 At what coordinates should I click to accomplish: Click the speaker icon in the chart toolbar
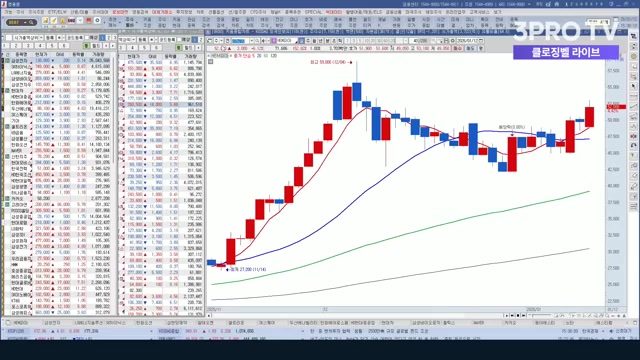pos(263,41)
